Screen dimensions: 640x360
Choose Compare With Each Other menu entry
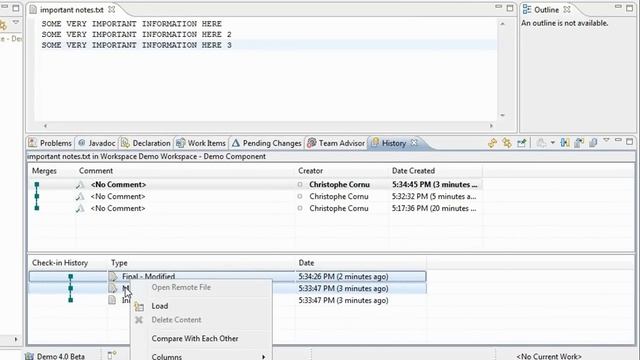(195, 338)
